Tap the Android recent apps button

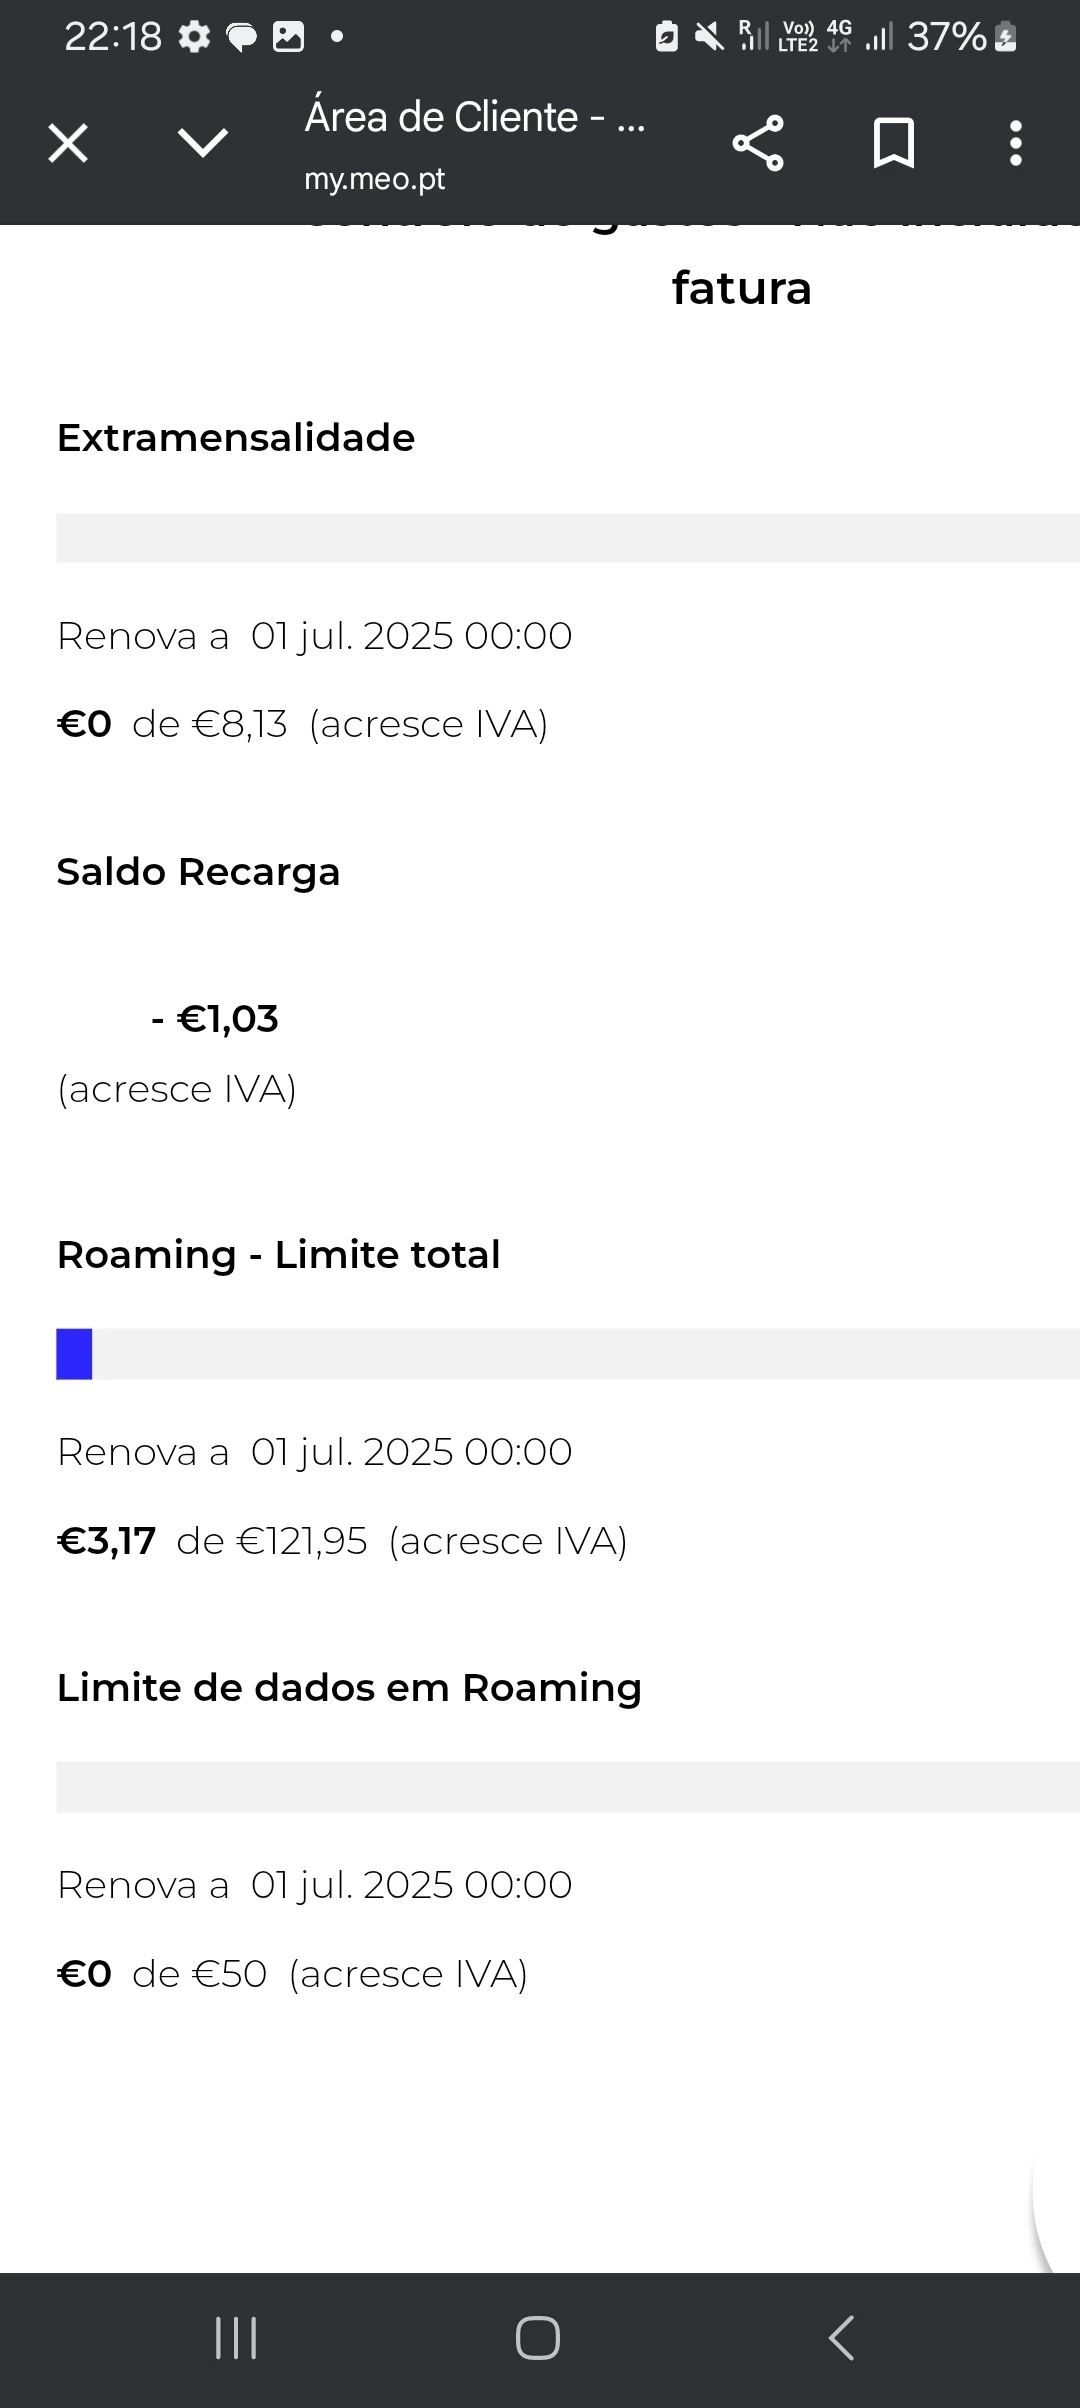tap(236, 2338)
